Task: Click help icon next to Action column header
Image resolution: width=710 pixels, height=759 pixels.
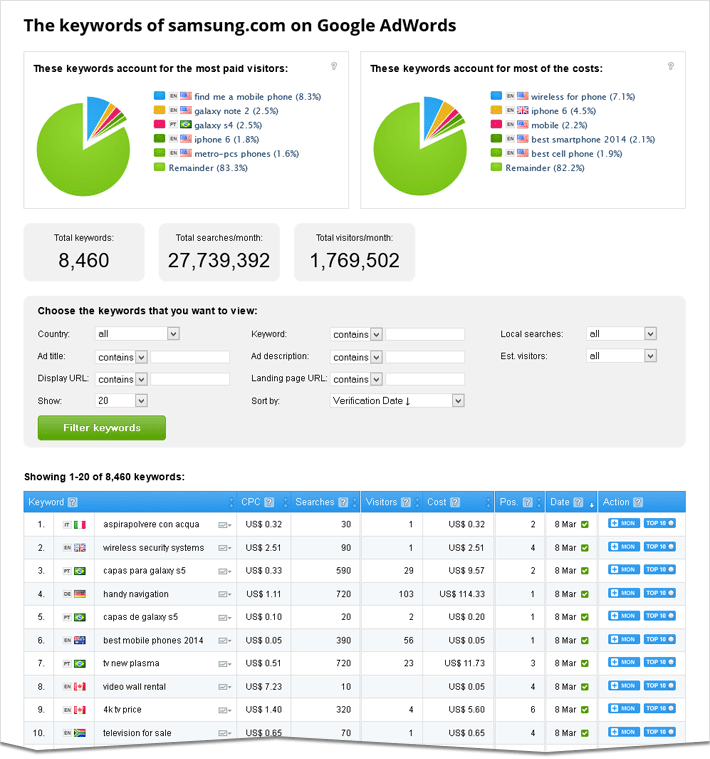Action: pos(638,502)
